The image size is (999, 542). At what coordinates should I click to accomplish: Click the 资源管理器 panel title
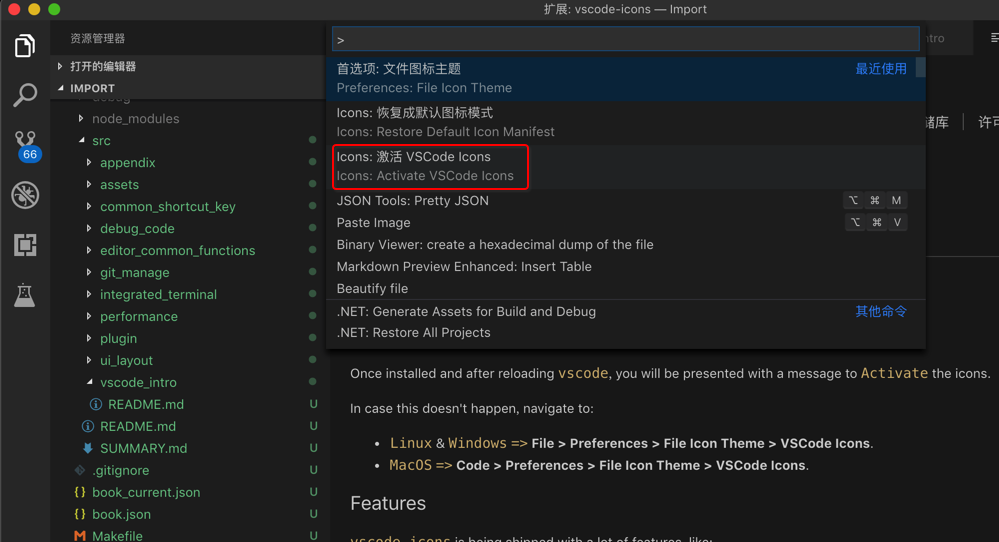tap(97, 39)
